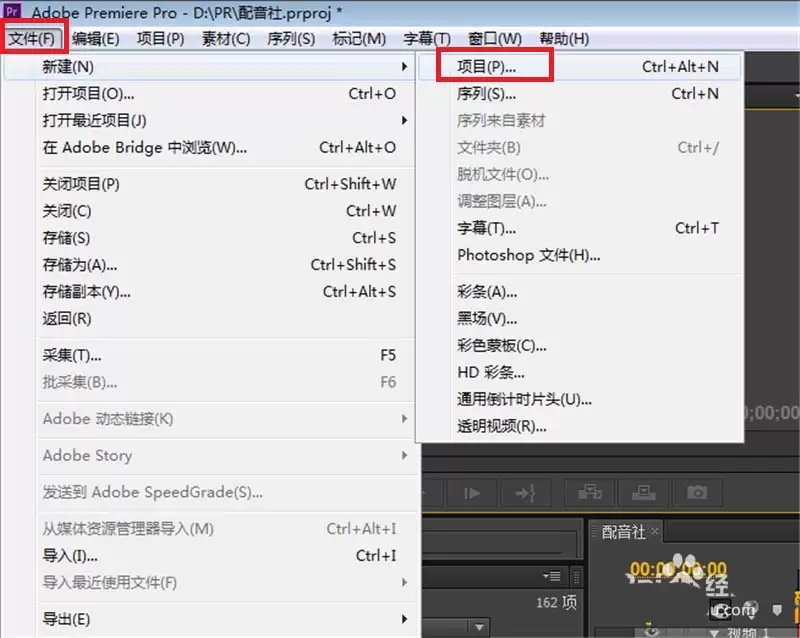The height and width of the screenshot is (638, 800).
Task: Expand the 新建(N) submenu
Action: pyautogui.click(x=405, y=67)
